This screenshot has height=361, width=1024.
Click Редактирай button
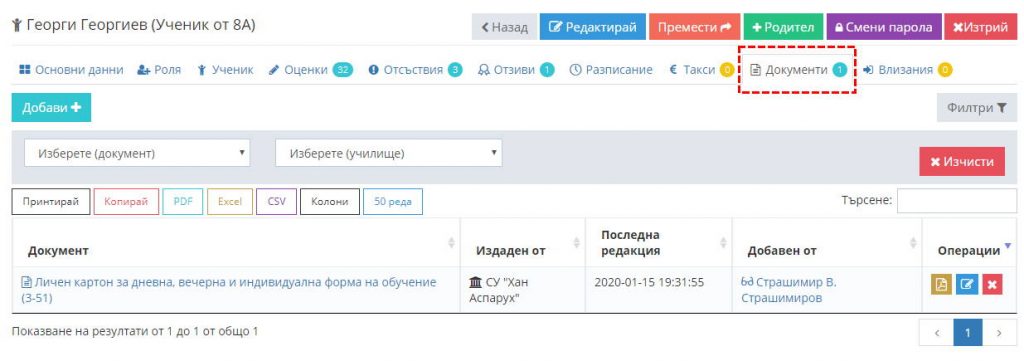[592, 27]
